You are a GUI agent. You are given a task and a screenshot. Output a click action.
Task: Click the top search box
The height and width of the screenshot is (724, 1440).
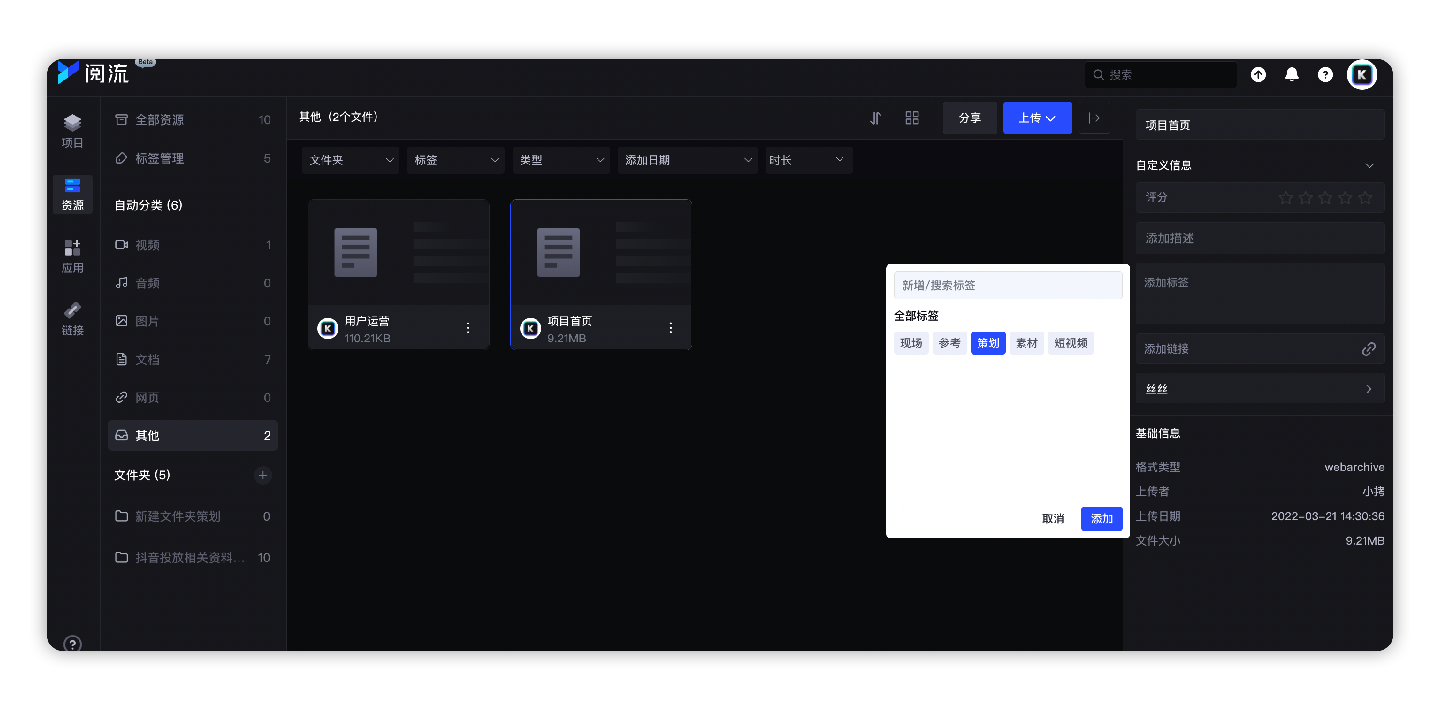point(1161,75)
